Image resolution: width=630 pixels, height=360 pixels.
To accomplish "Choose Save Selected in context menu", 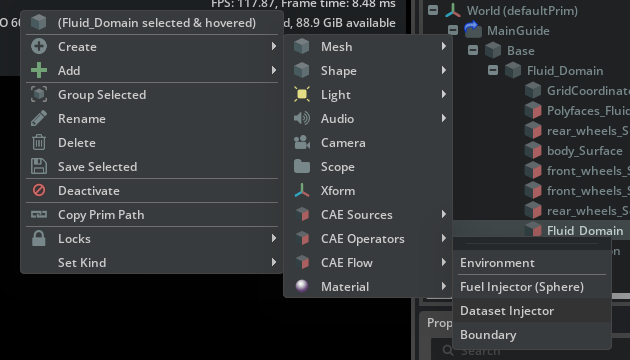I will coord(152,167).
